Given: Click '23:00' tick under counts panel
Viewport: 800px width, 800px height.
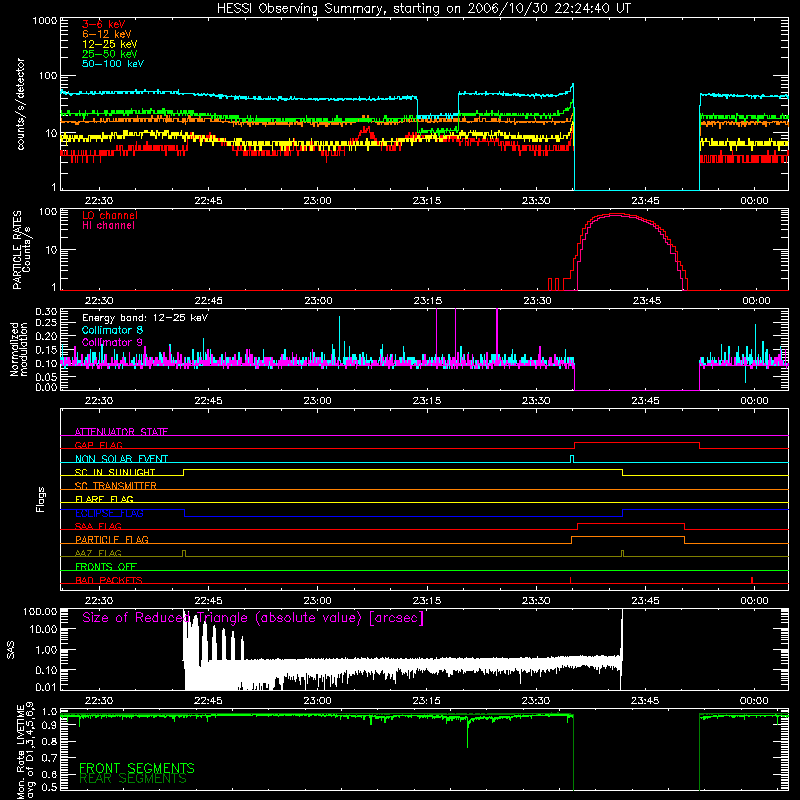Looking at the screenshot, I should [317, 201].
